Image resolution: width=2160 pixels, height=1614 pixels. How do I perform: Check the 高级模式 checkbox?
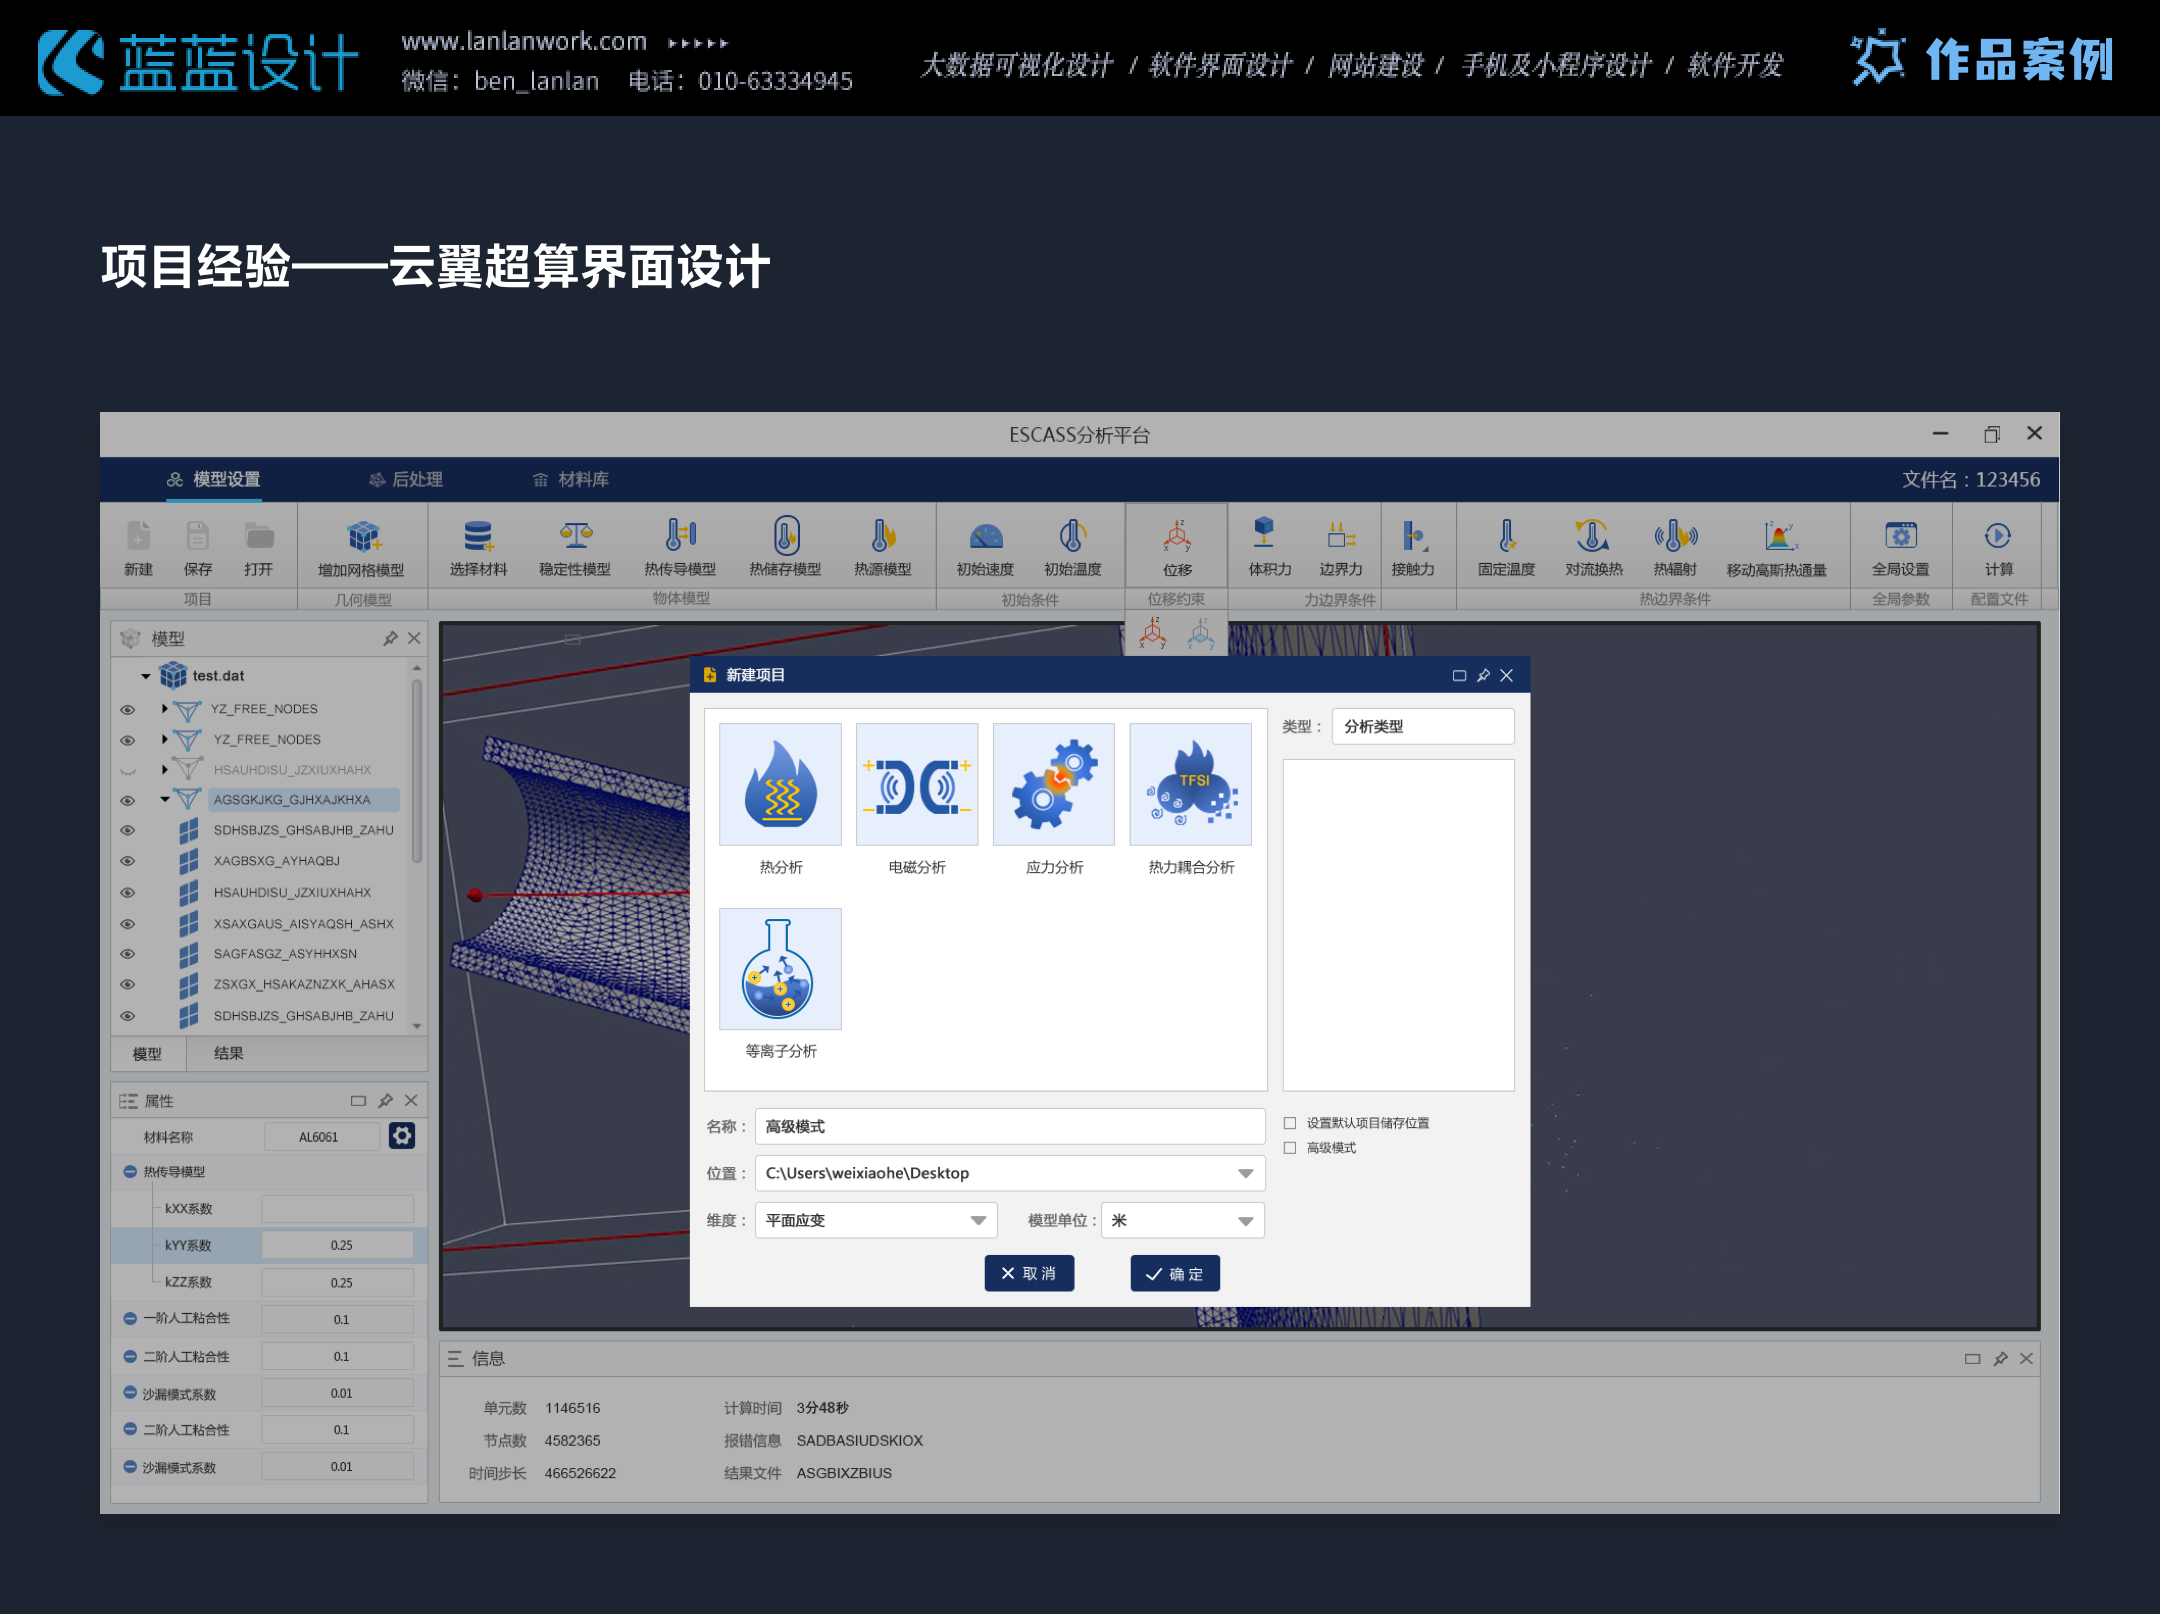[x=1290, y=1148]
